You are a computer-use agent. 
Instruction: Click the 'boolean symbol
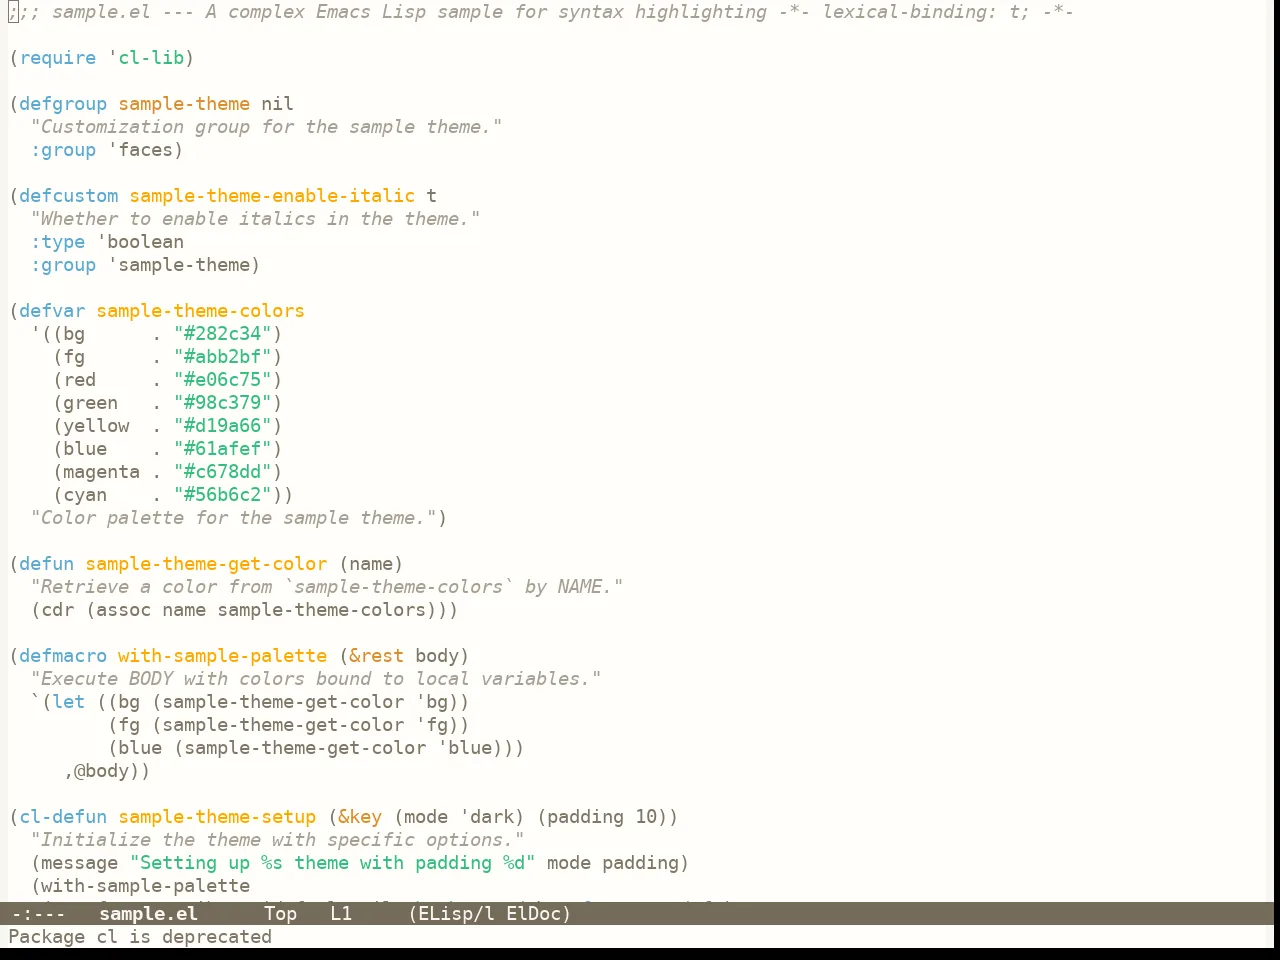pyautogui.click(x=140, y=242)
